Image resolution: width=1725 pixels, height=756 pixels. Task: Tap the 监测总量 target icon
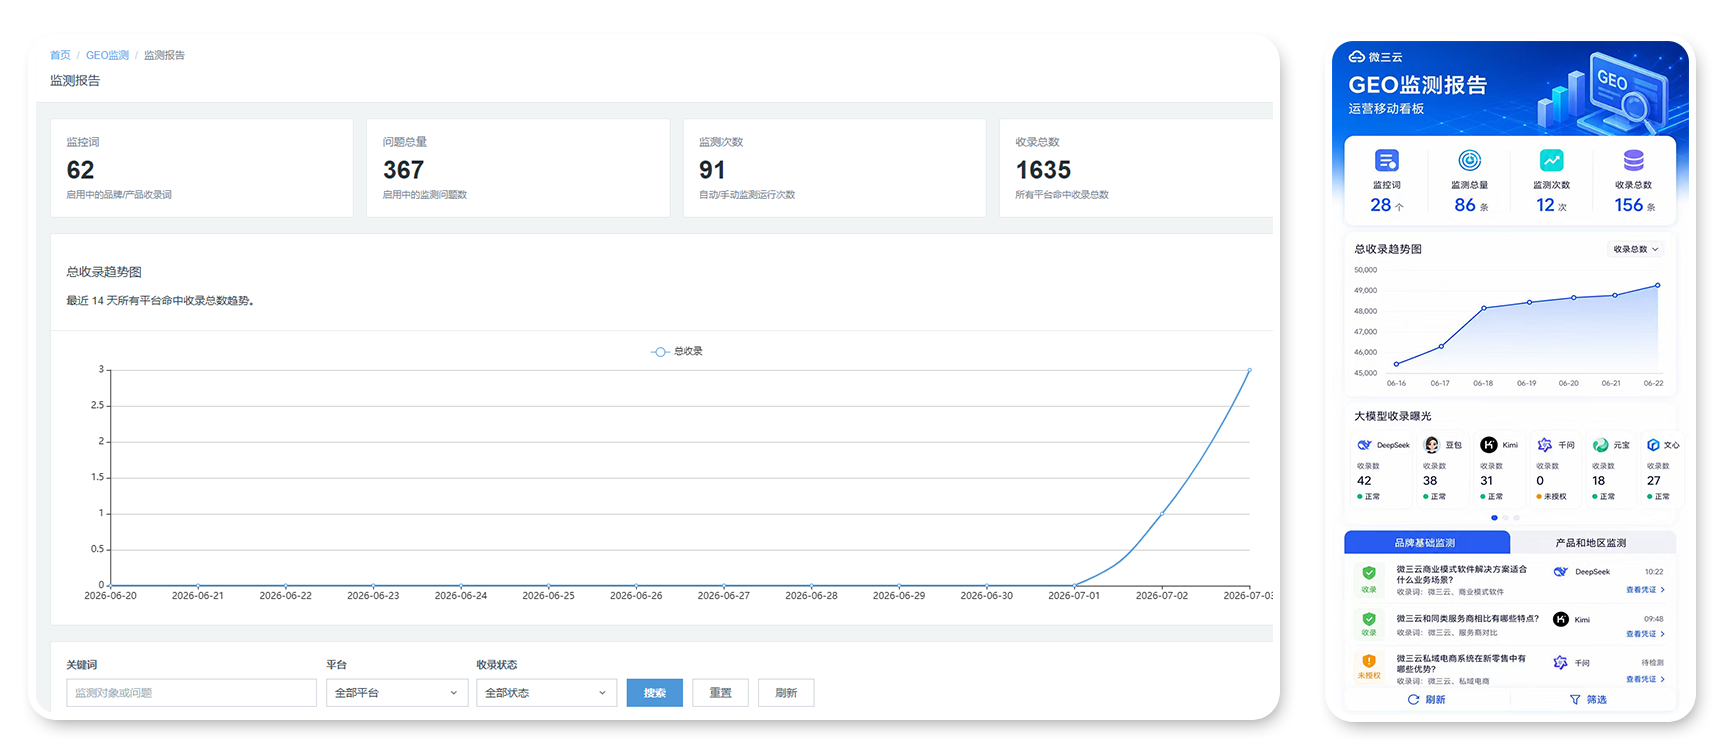pos(1469,160)
